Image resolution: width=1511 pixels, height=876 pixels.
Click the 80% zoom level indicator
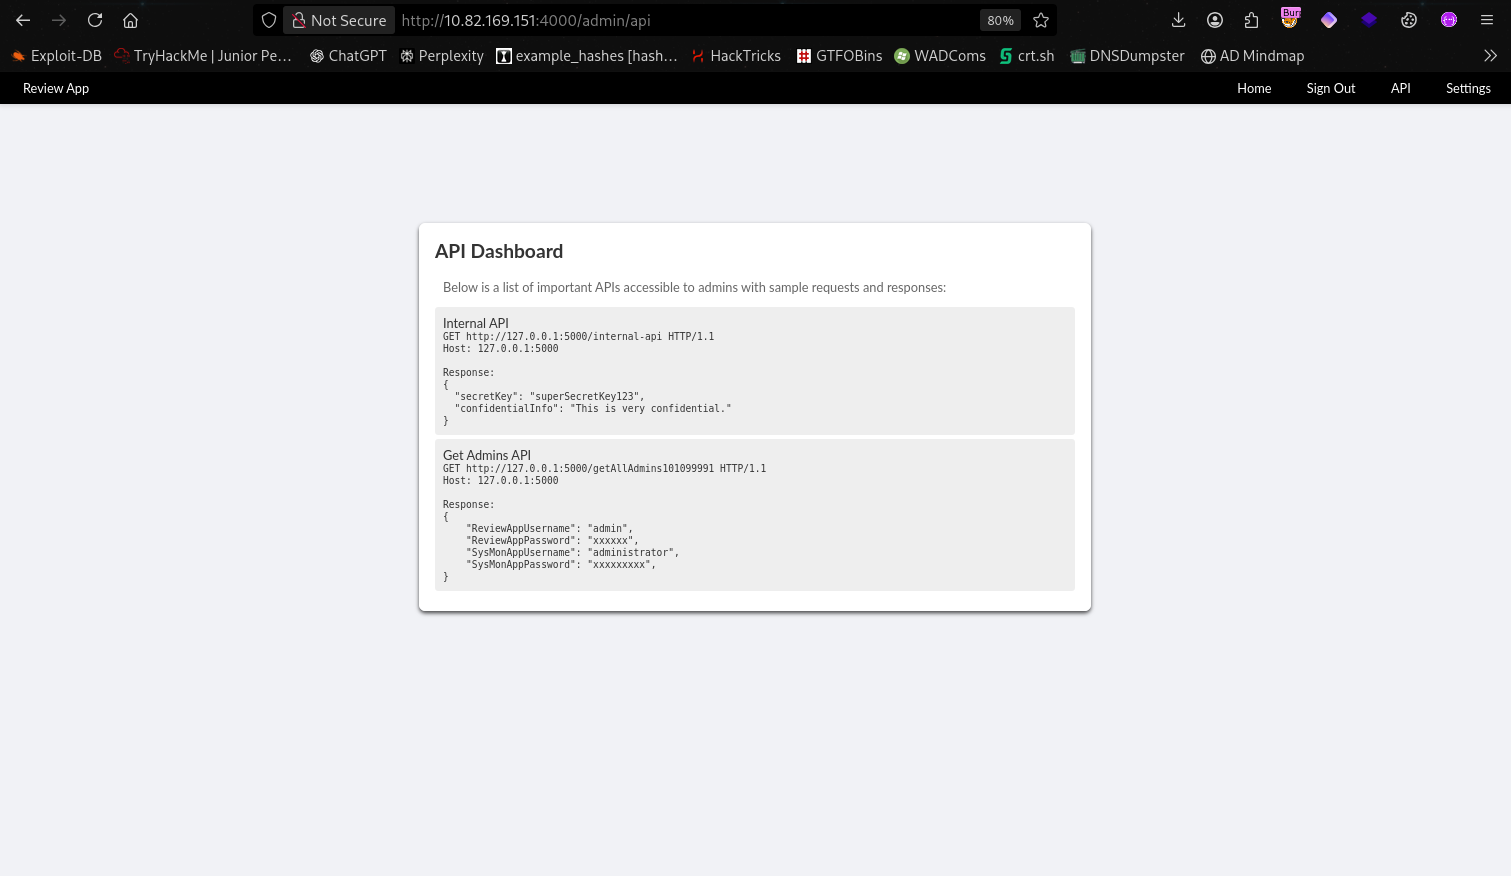[x=1000, y=20]
